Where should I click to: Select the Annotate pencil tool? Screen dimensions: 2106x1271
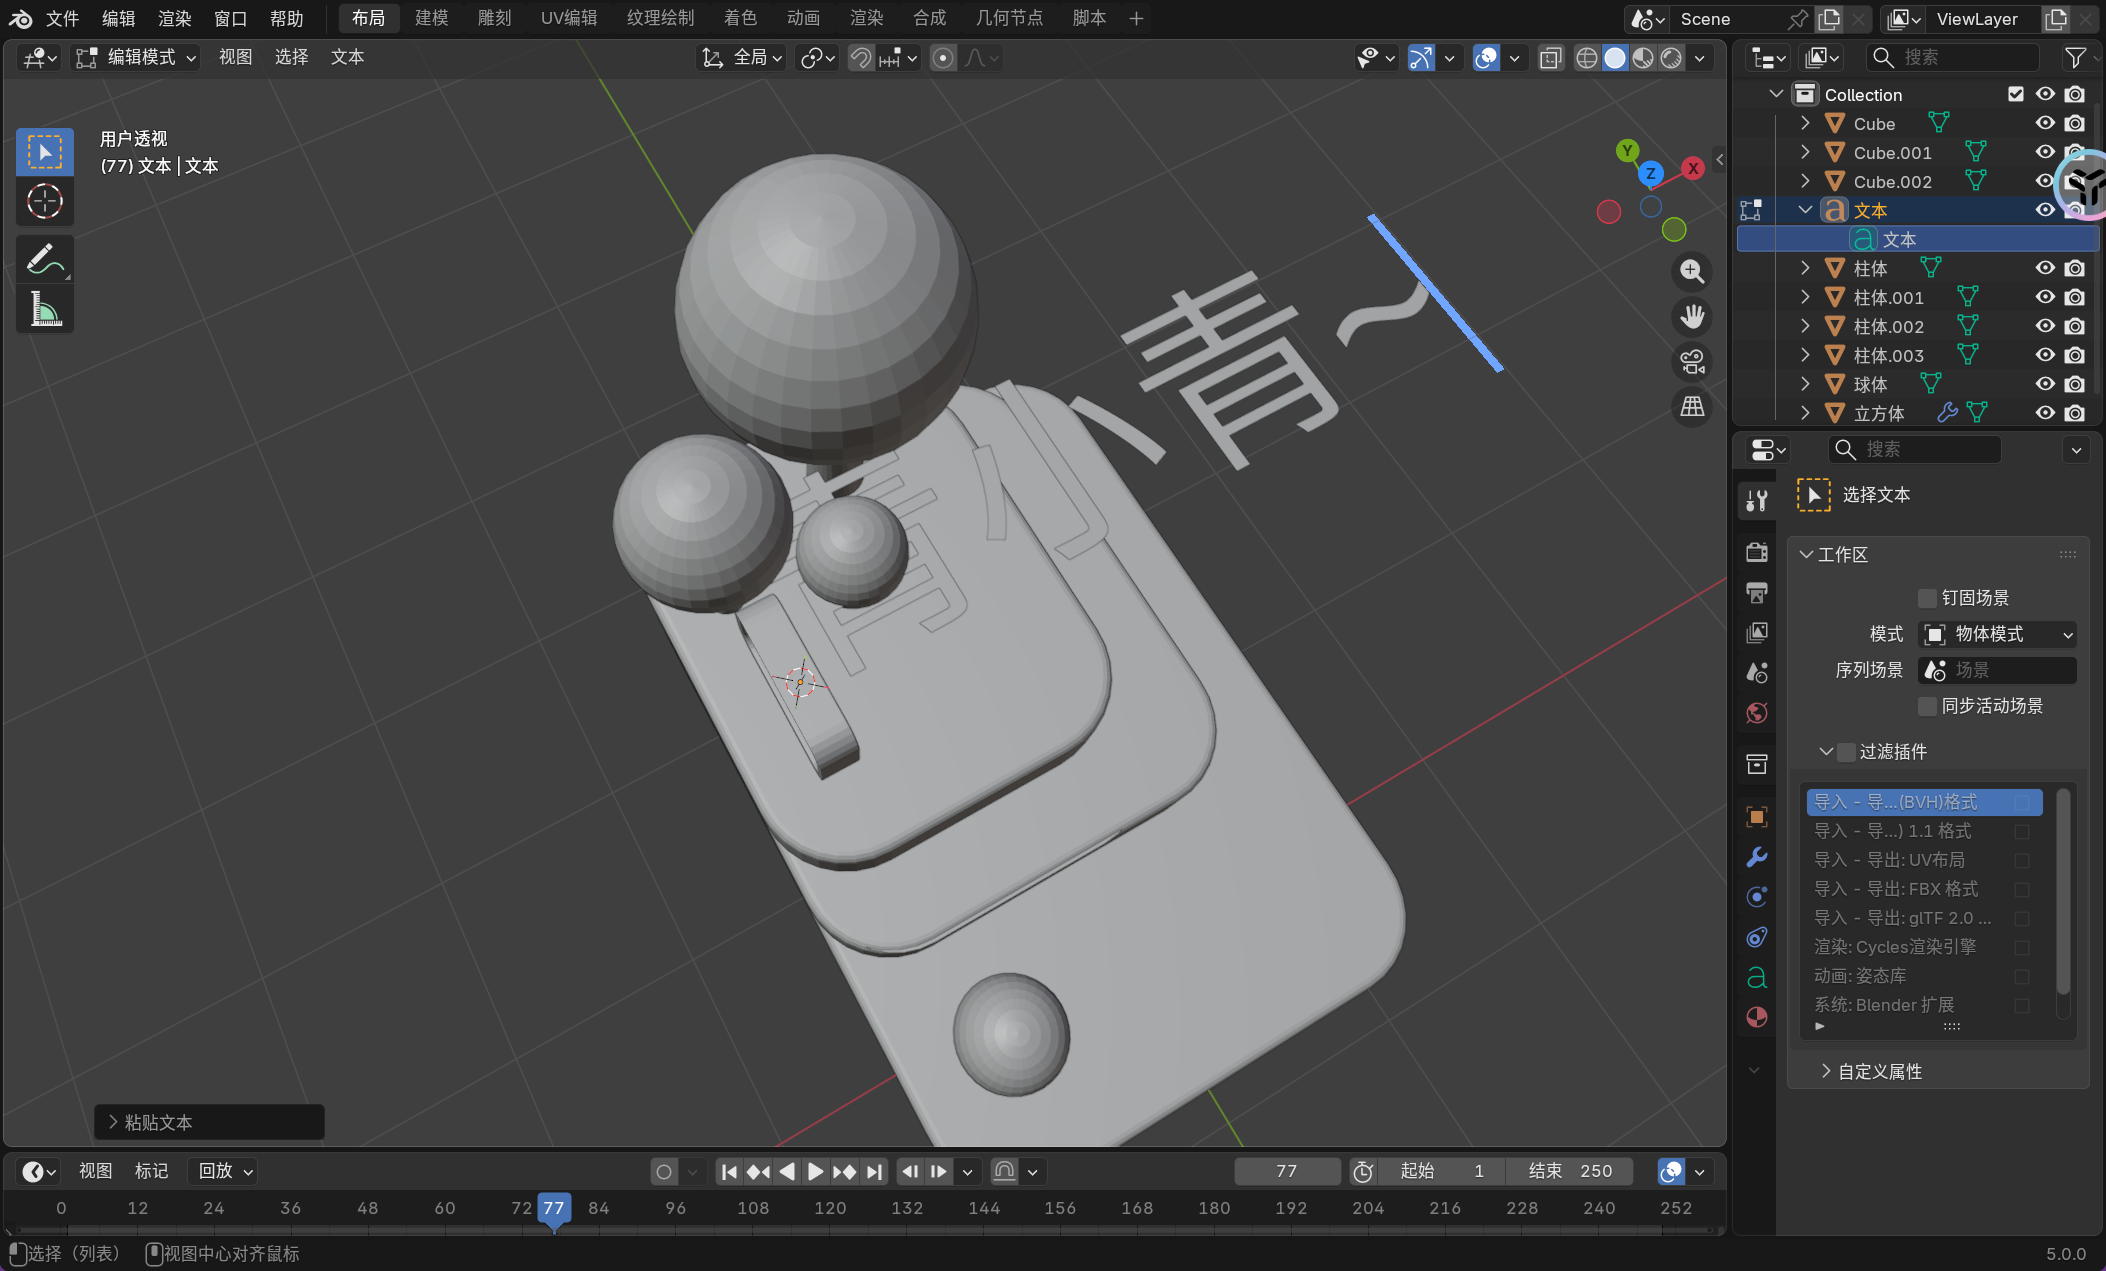tap(45, 260)
